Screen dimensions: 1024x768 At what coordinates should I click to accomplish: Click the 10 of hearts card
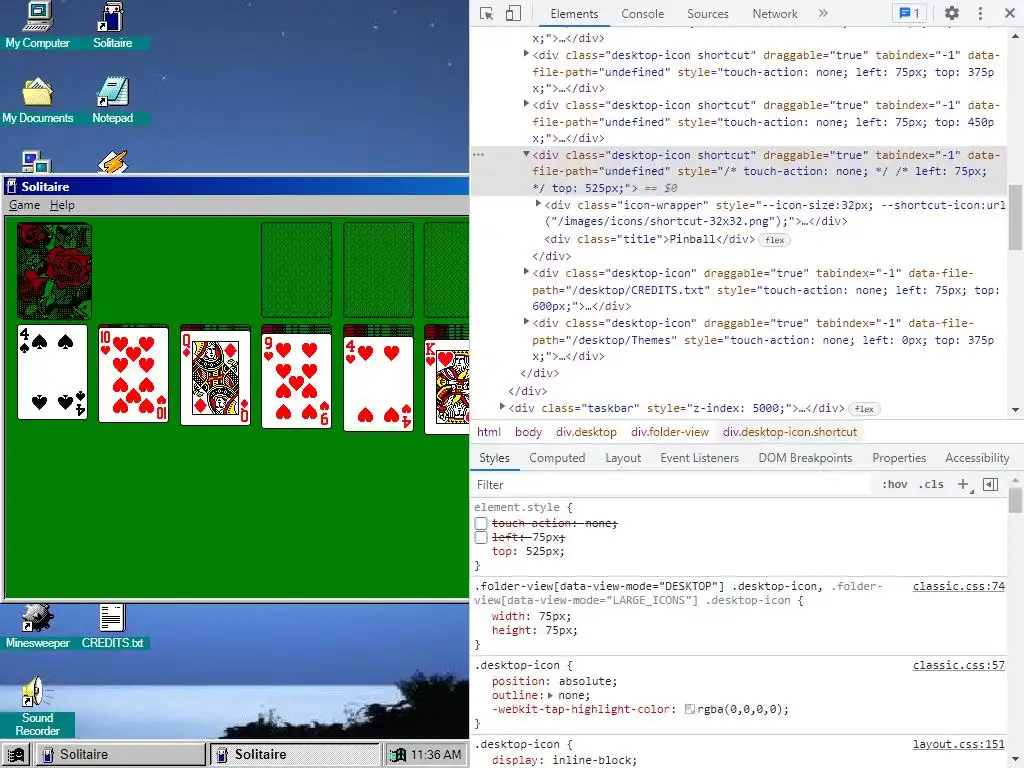[x=133, y=374]
